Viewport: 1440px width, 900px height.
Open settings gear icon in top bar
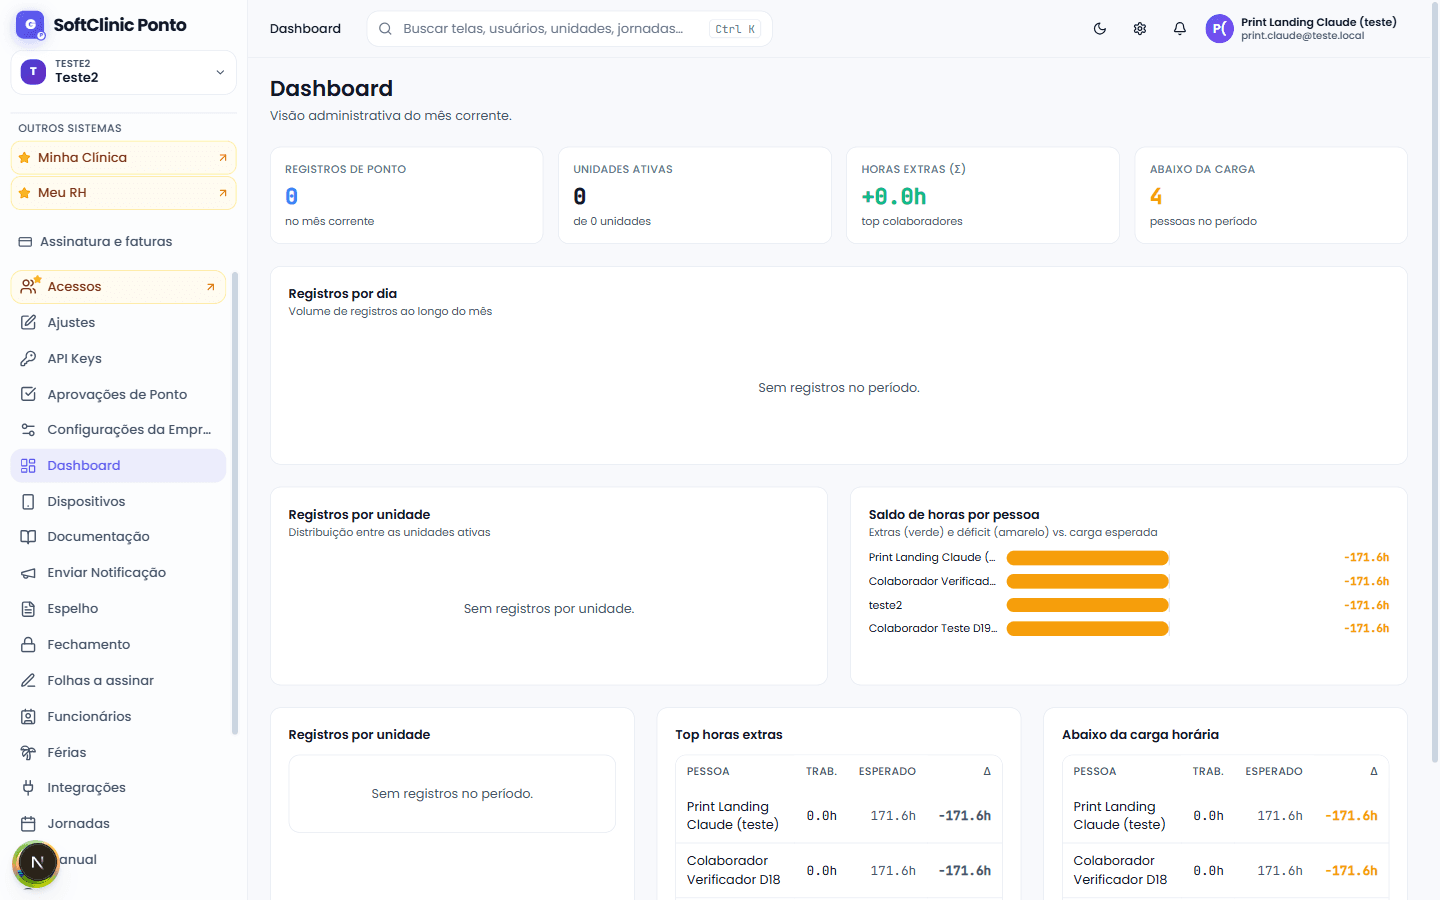(x=1140, y=29)
